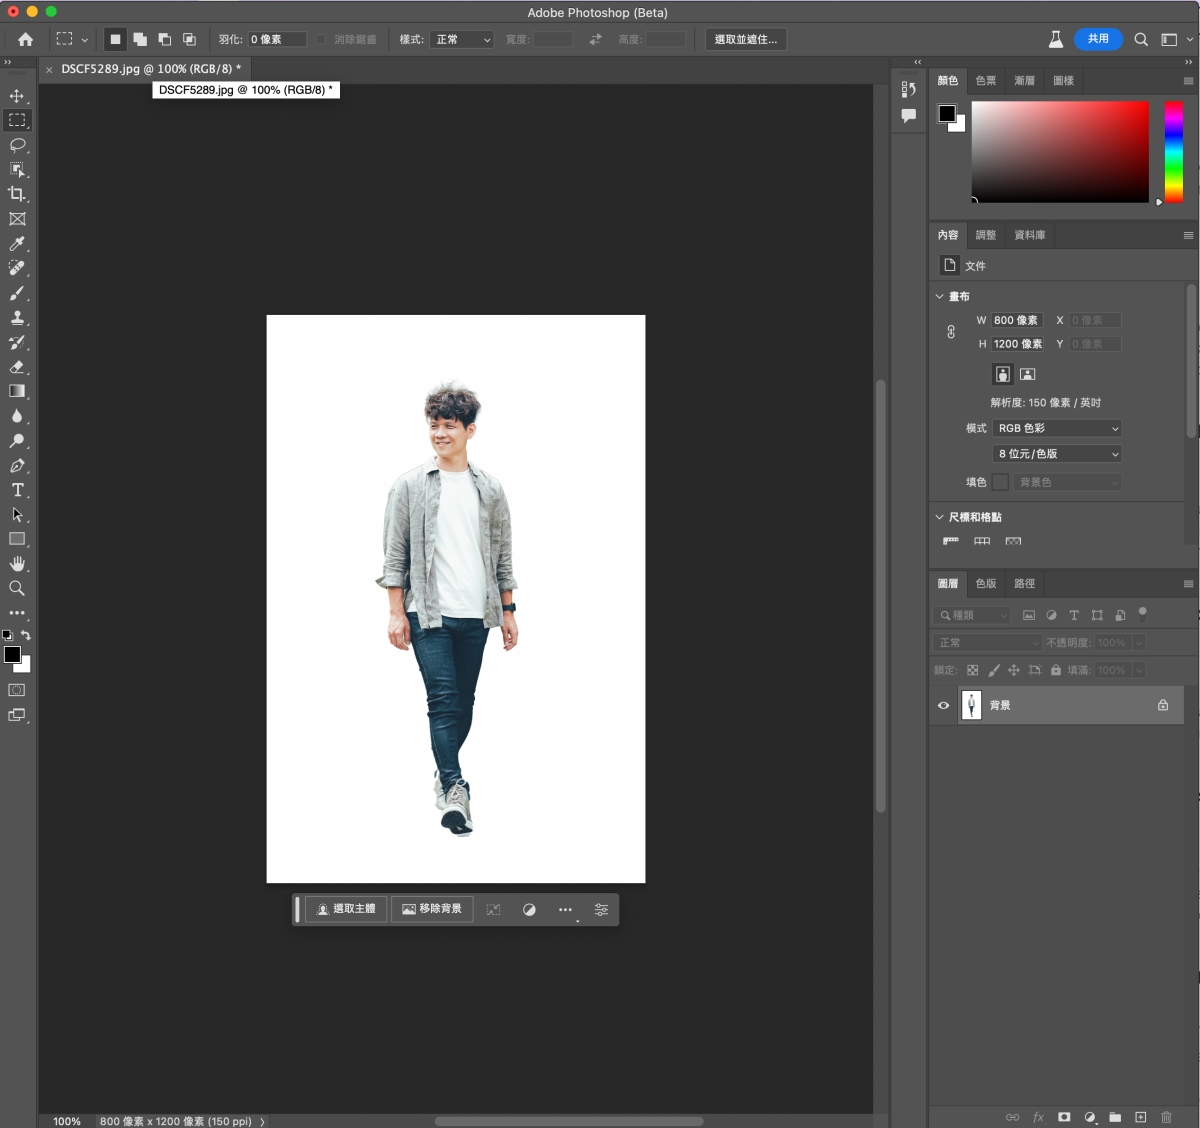This screenshot has width=1200, height=1128.
Task: Switch to the 調整 tab
Action: 986,235
